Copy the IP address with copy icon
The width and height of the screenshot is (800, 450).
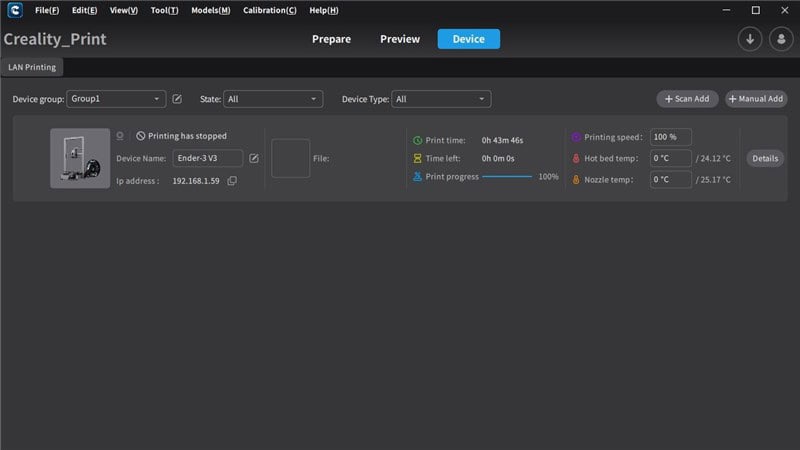click(232, 181)
